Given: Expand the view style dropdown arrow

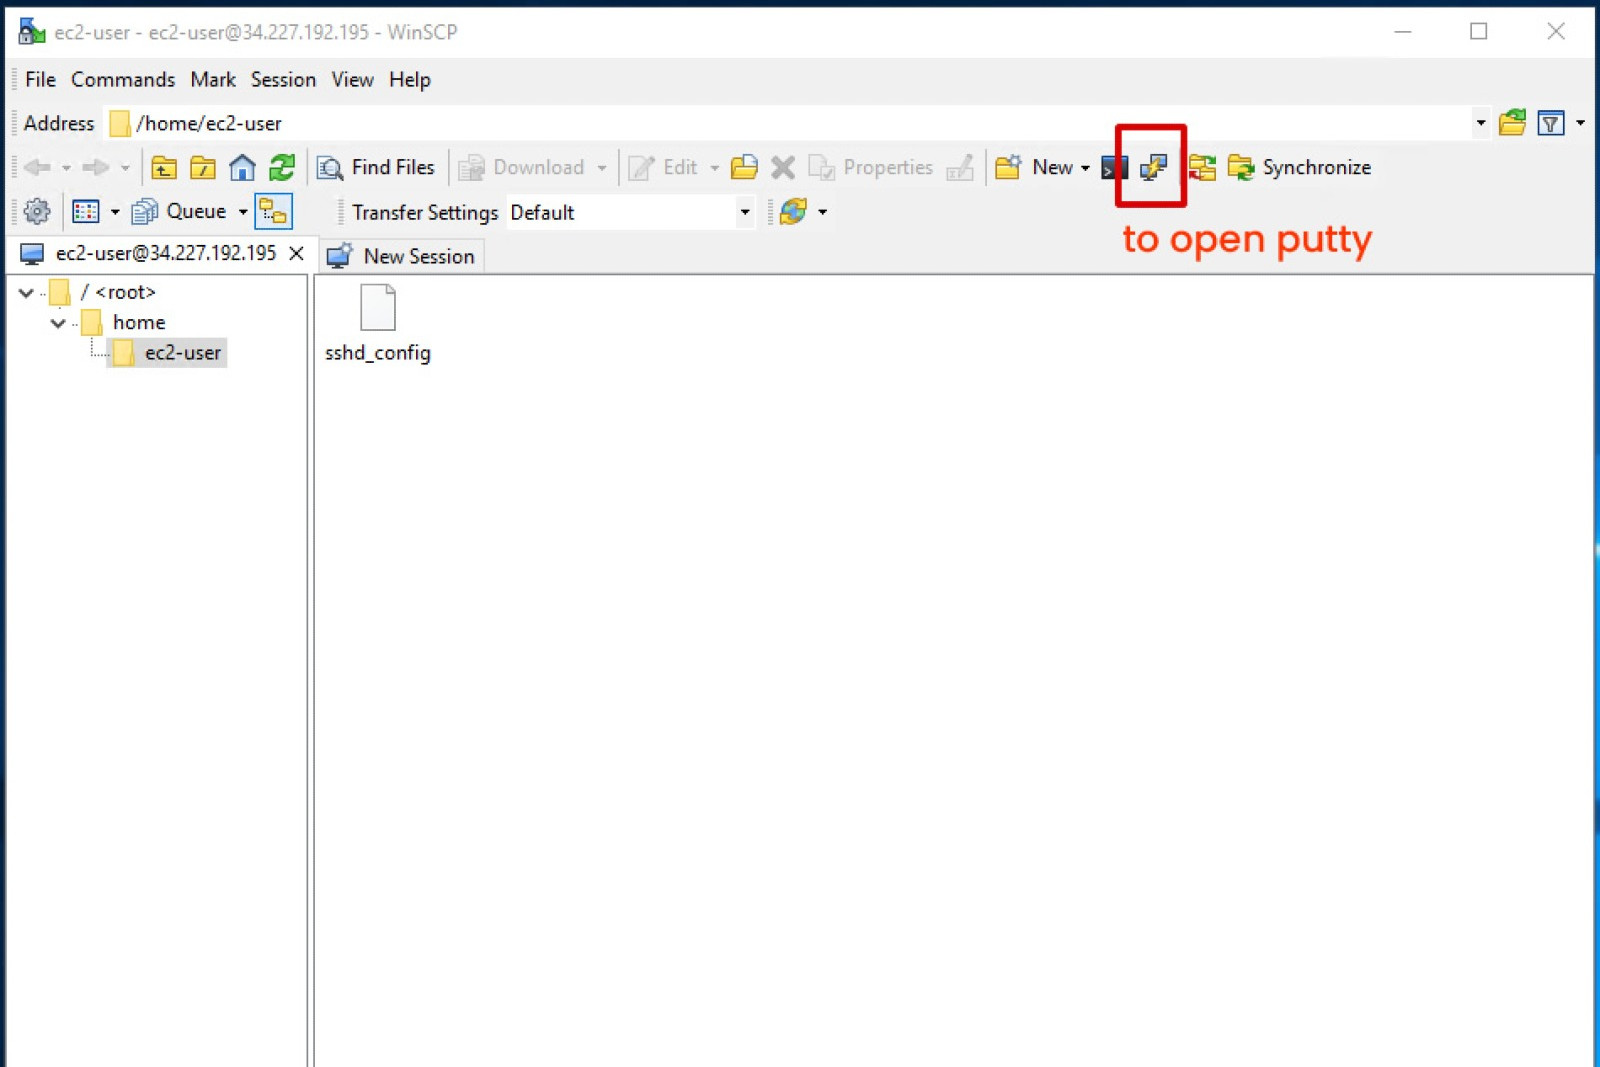Looking at the screenshot, I should point(115,212).
